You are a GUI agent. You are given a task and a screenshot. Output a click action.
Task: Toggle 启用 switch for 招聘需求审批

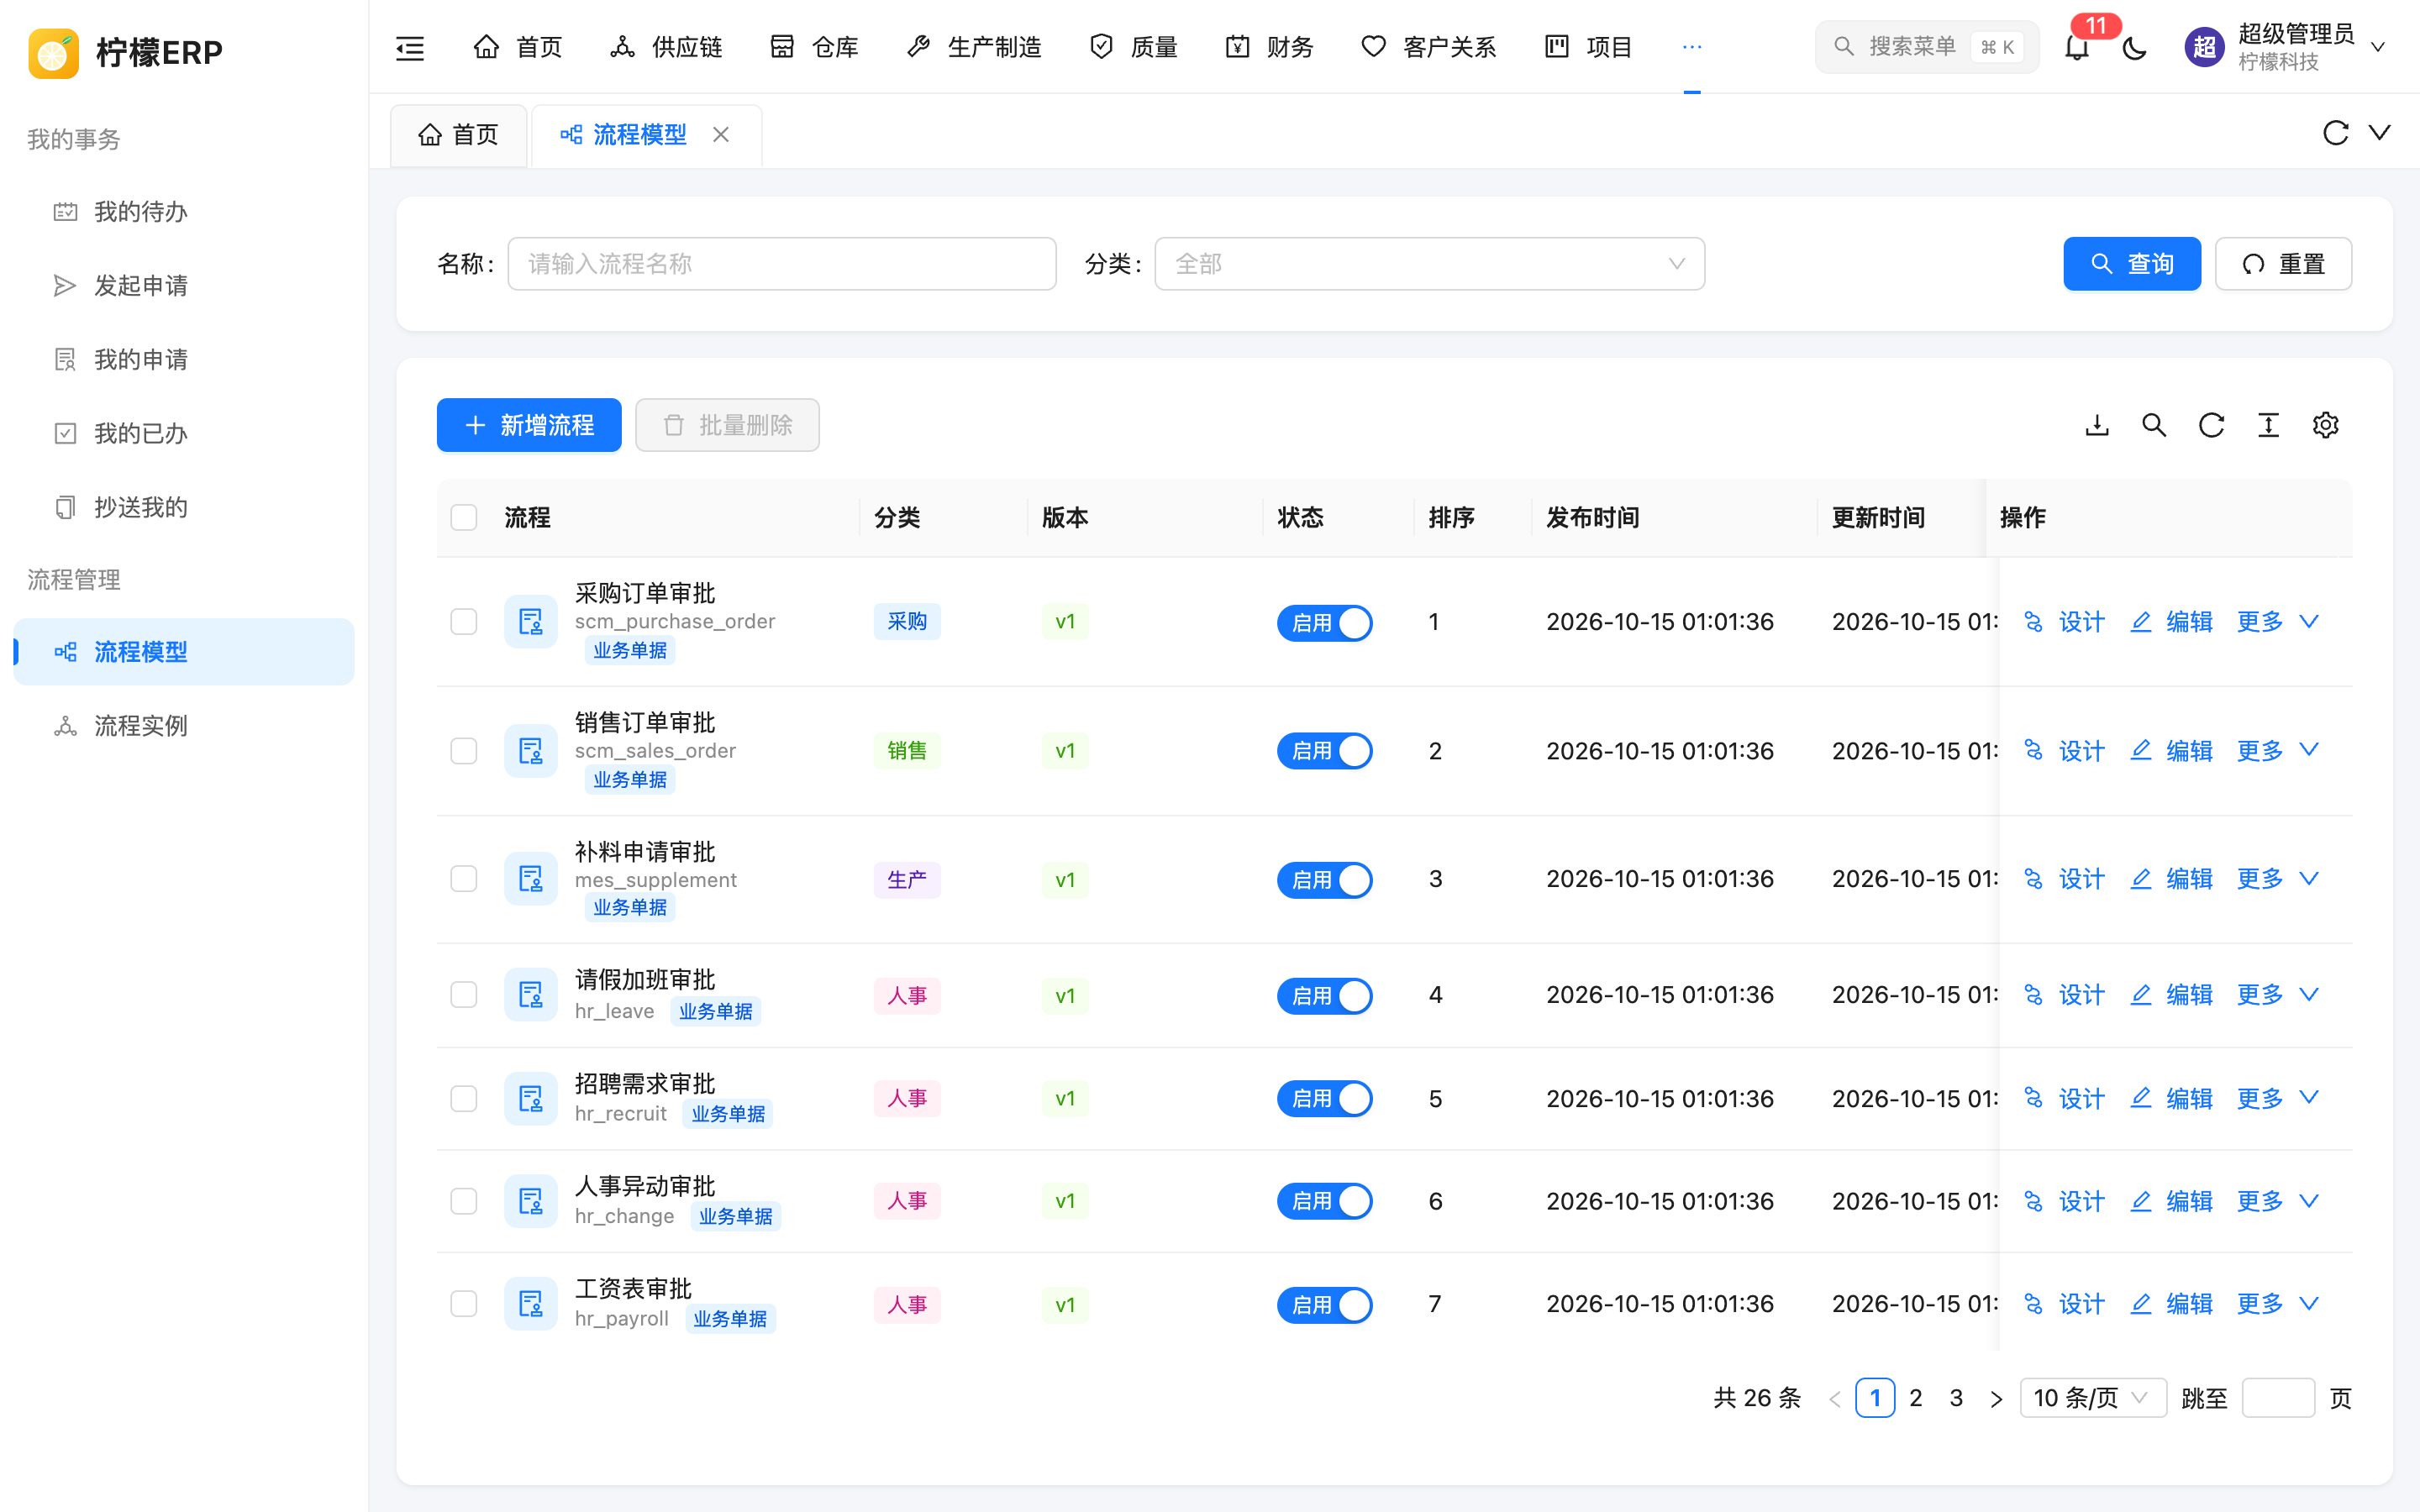[1324, 1099]
